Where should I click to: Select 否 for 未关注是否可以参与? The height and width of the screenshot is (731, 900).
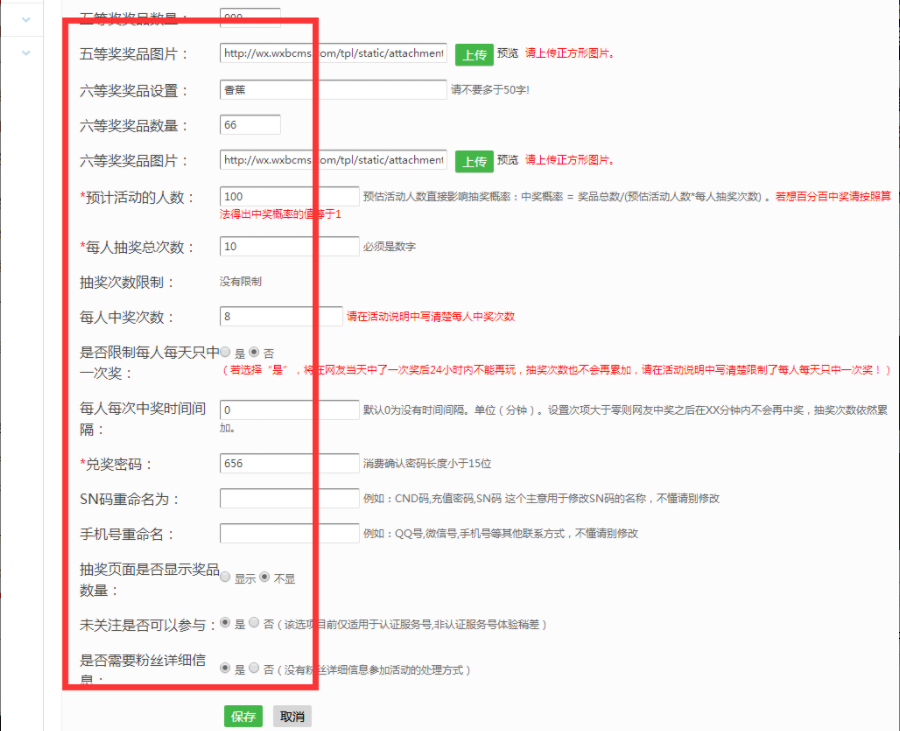[x=254, y=622]
